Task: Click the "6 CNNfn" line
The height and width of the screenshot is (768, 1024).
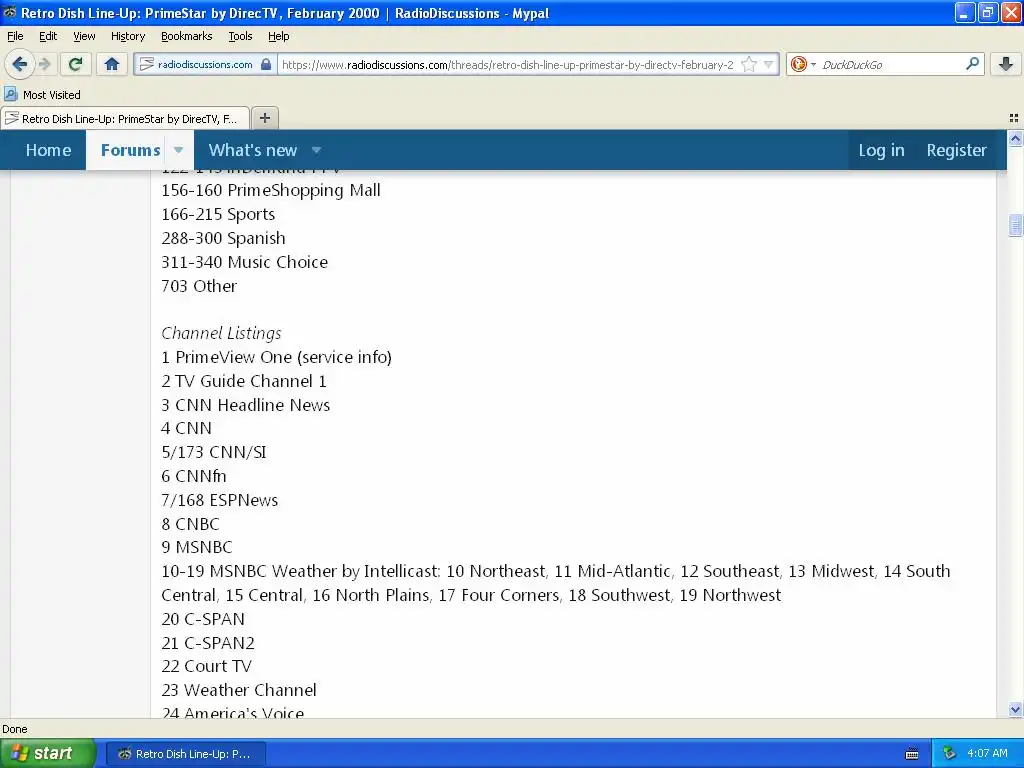Action: coord(194,476)
